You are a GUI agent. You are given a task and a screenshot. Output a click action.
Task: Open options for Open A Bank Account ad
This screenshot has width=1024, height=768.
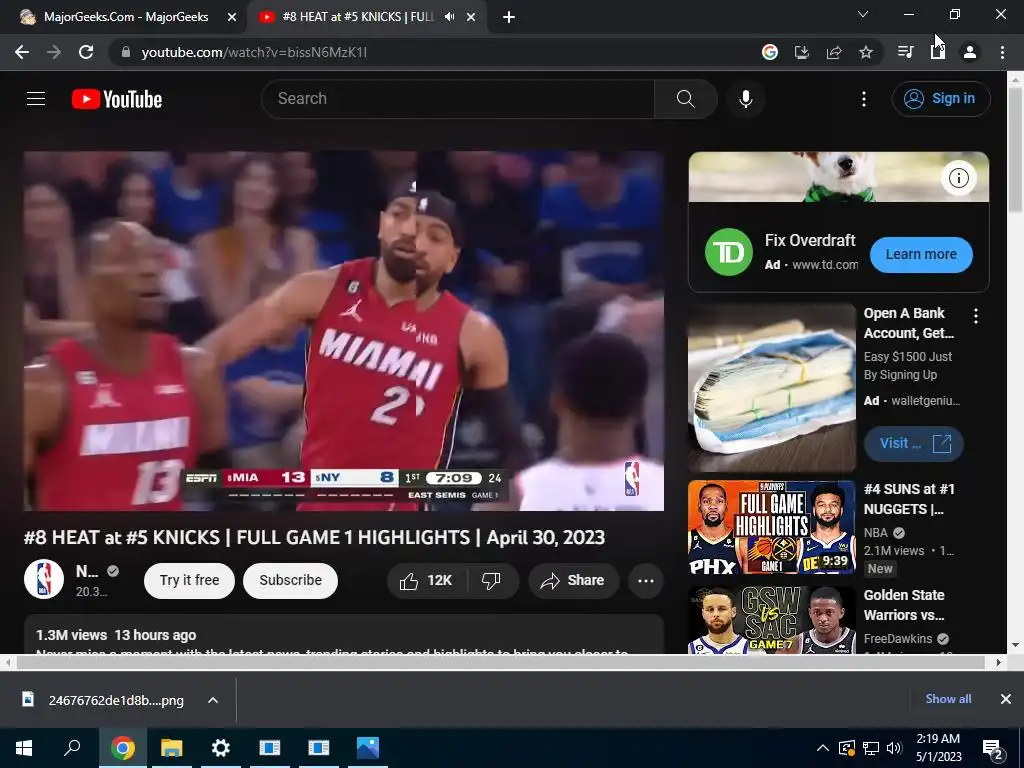[x=976, y=317]
